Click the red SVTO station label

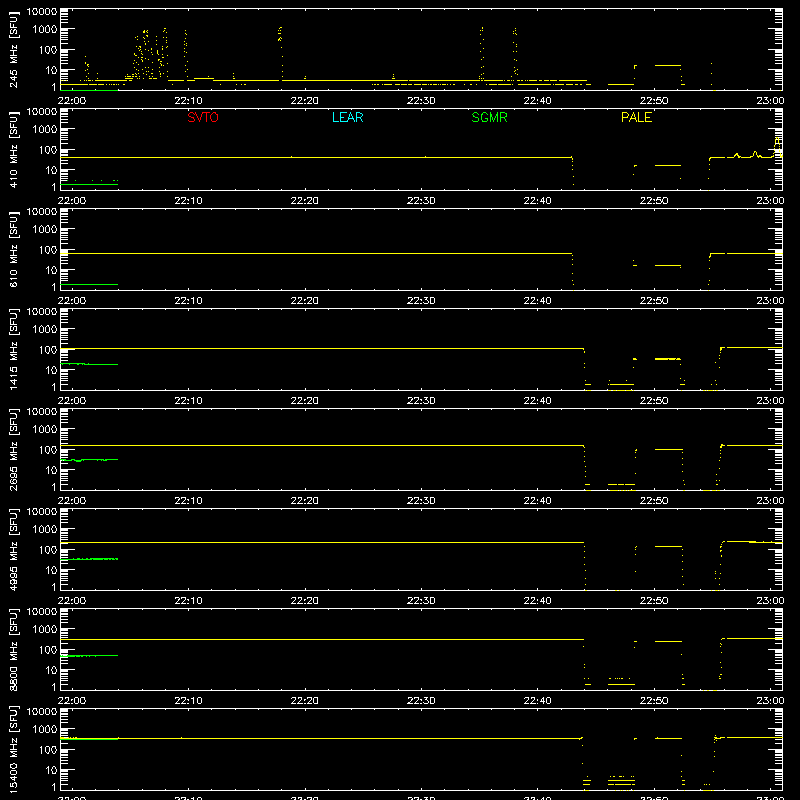(203, 117)
